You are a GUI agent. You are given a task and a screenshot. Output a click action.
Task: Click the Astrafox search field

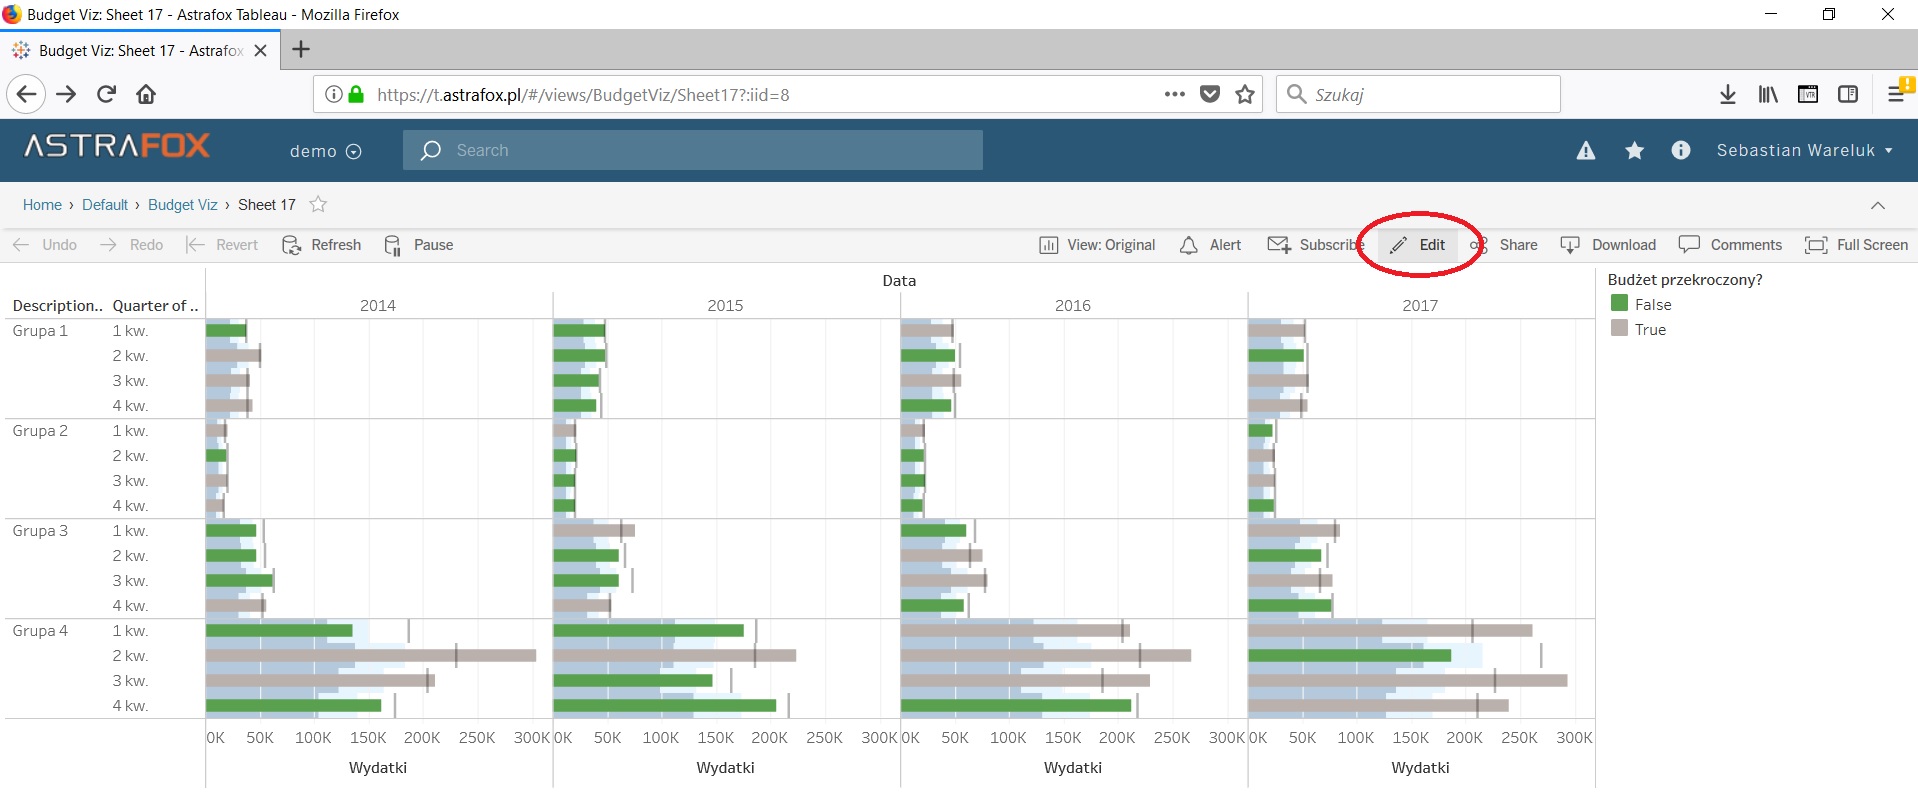pos(692,150)
